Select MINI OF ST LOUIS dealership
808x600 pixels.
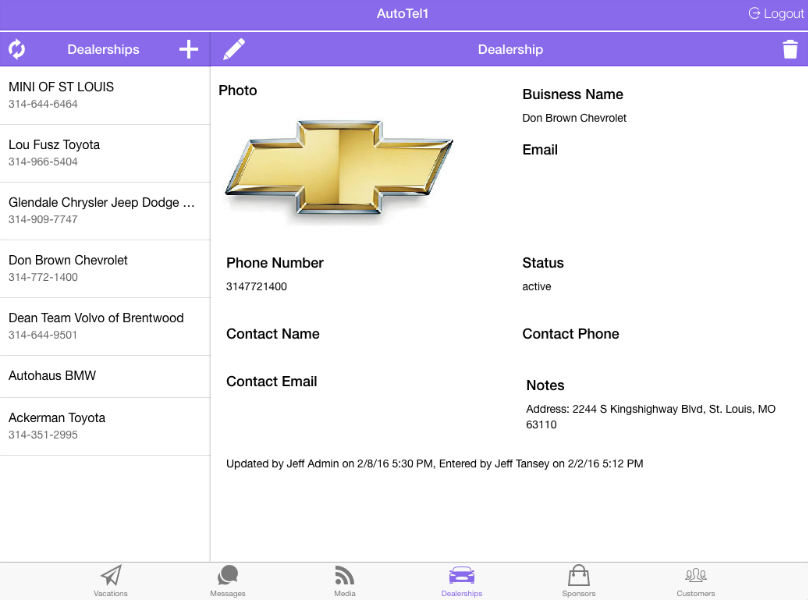coord(105,95)
